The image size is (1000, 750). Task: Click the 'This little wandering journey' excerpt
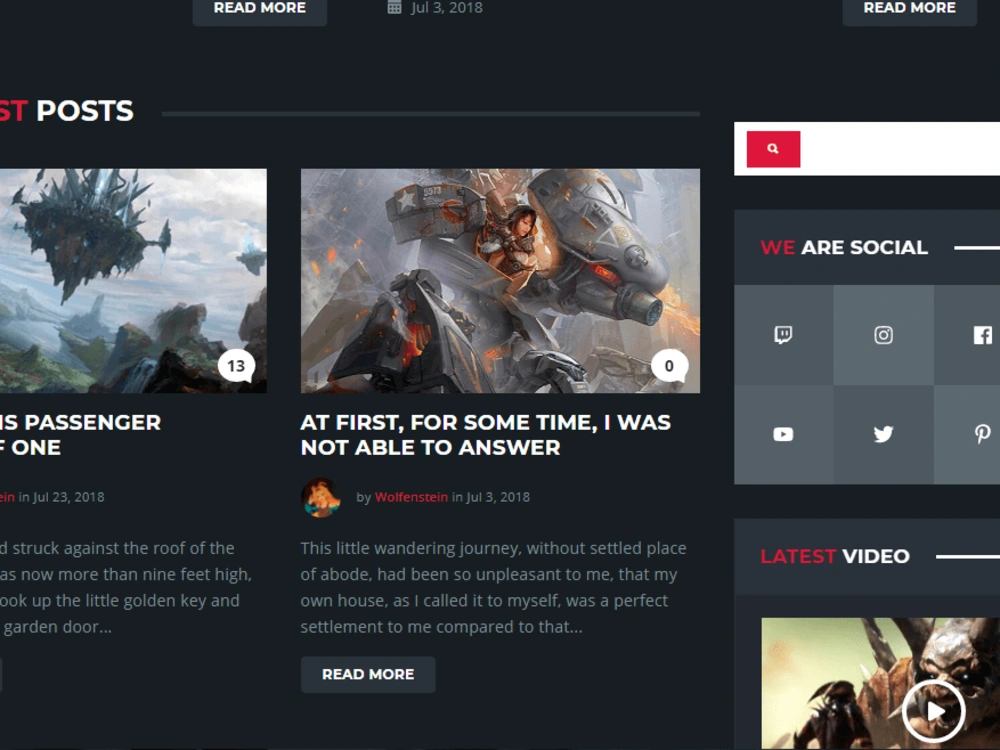click(494, 587)
